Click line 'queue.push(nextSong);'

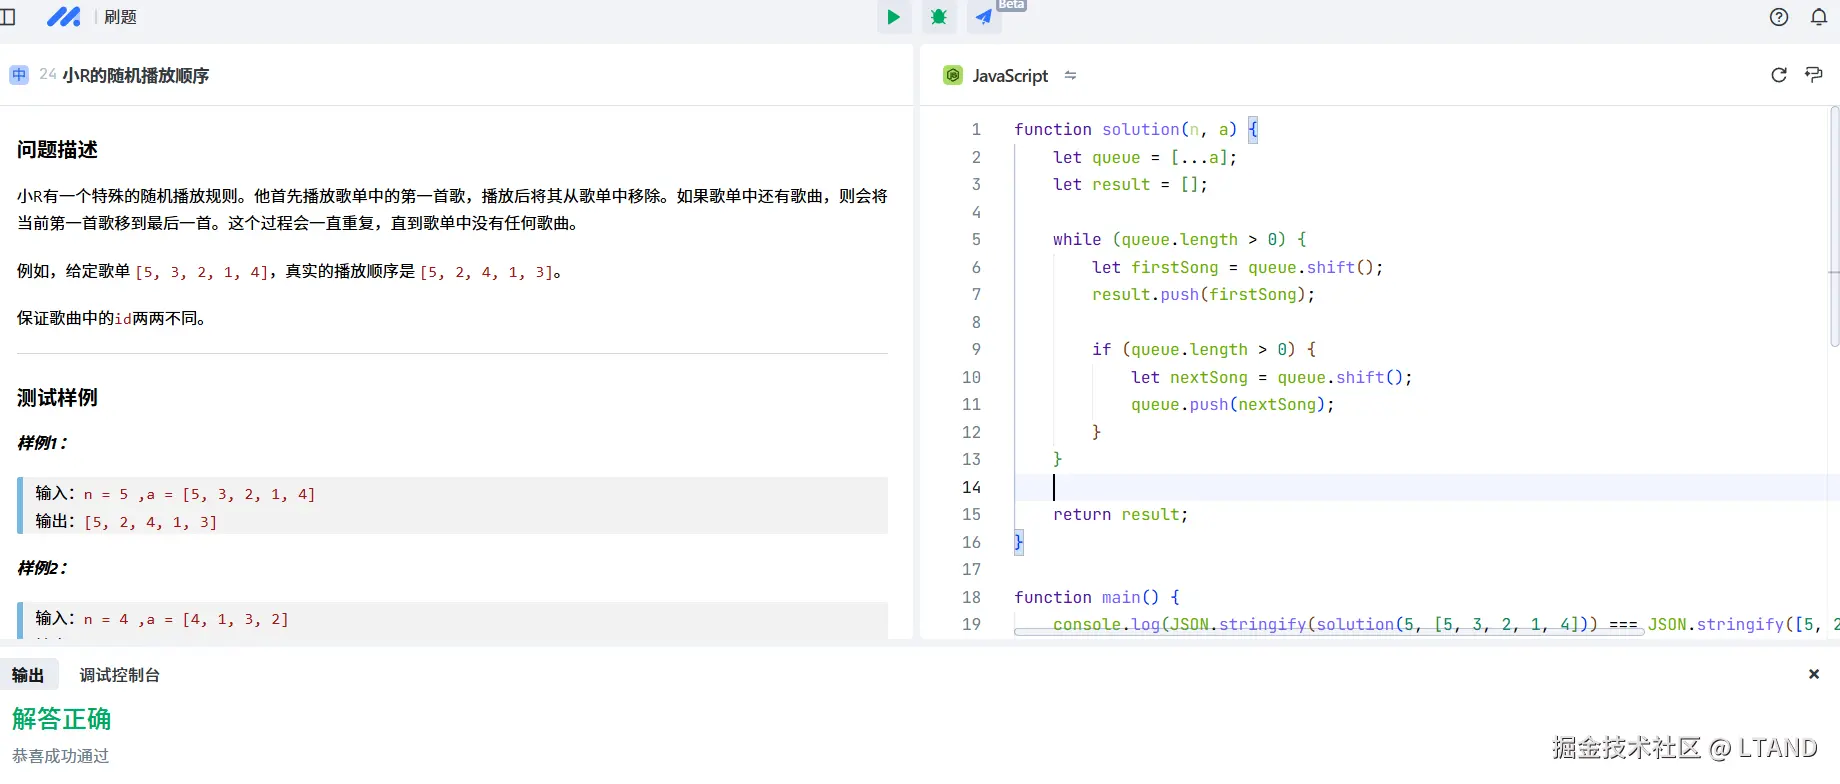click(1233, 404)
